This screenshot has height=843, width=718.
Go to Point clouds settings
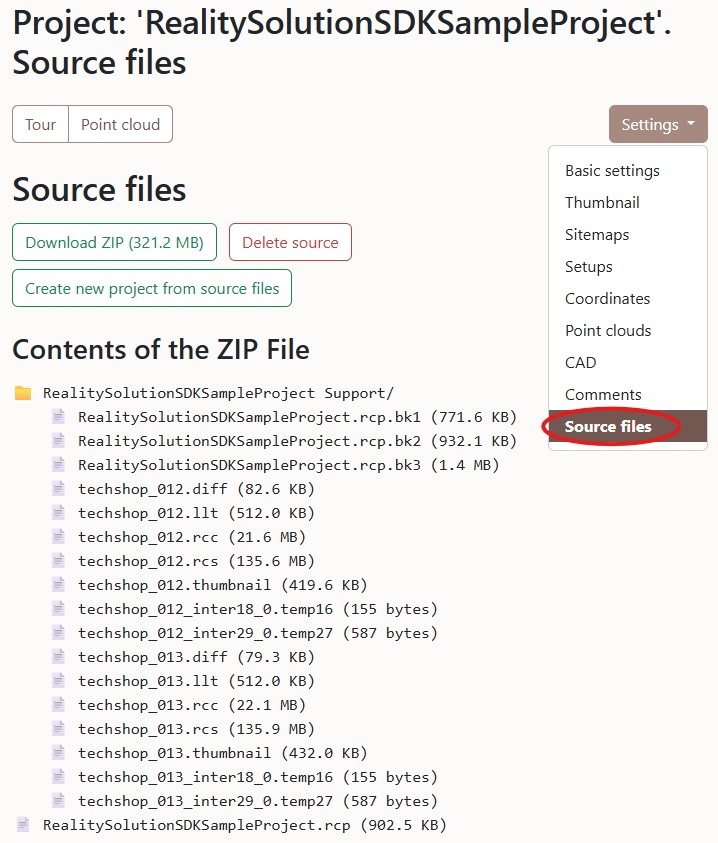pos(608,331)
